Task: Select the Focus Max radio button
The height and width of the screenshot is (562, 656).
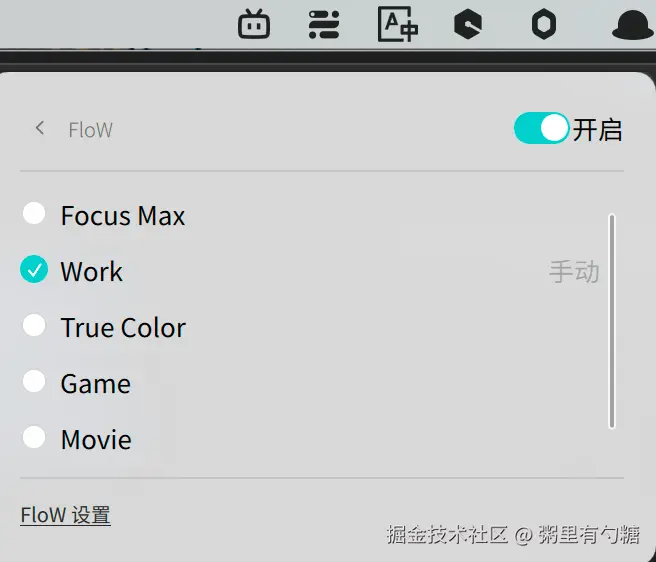Action: click(34, 213)
